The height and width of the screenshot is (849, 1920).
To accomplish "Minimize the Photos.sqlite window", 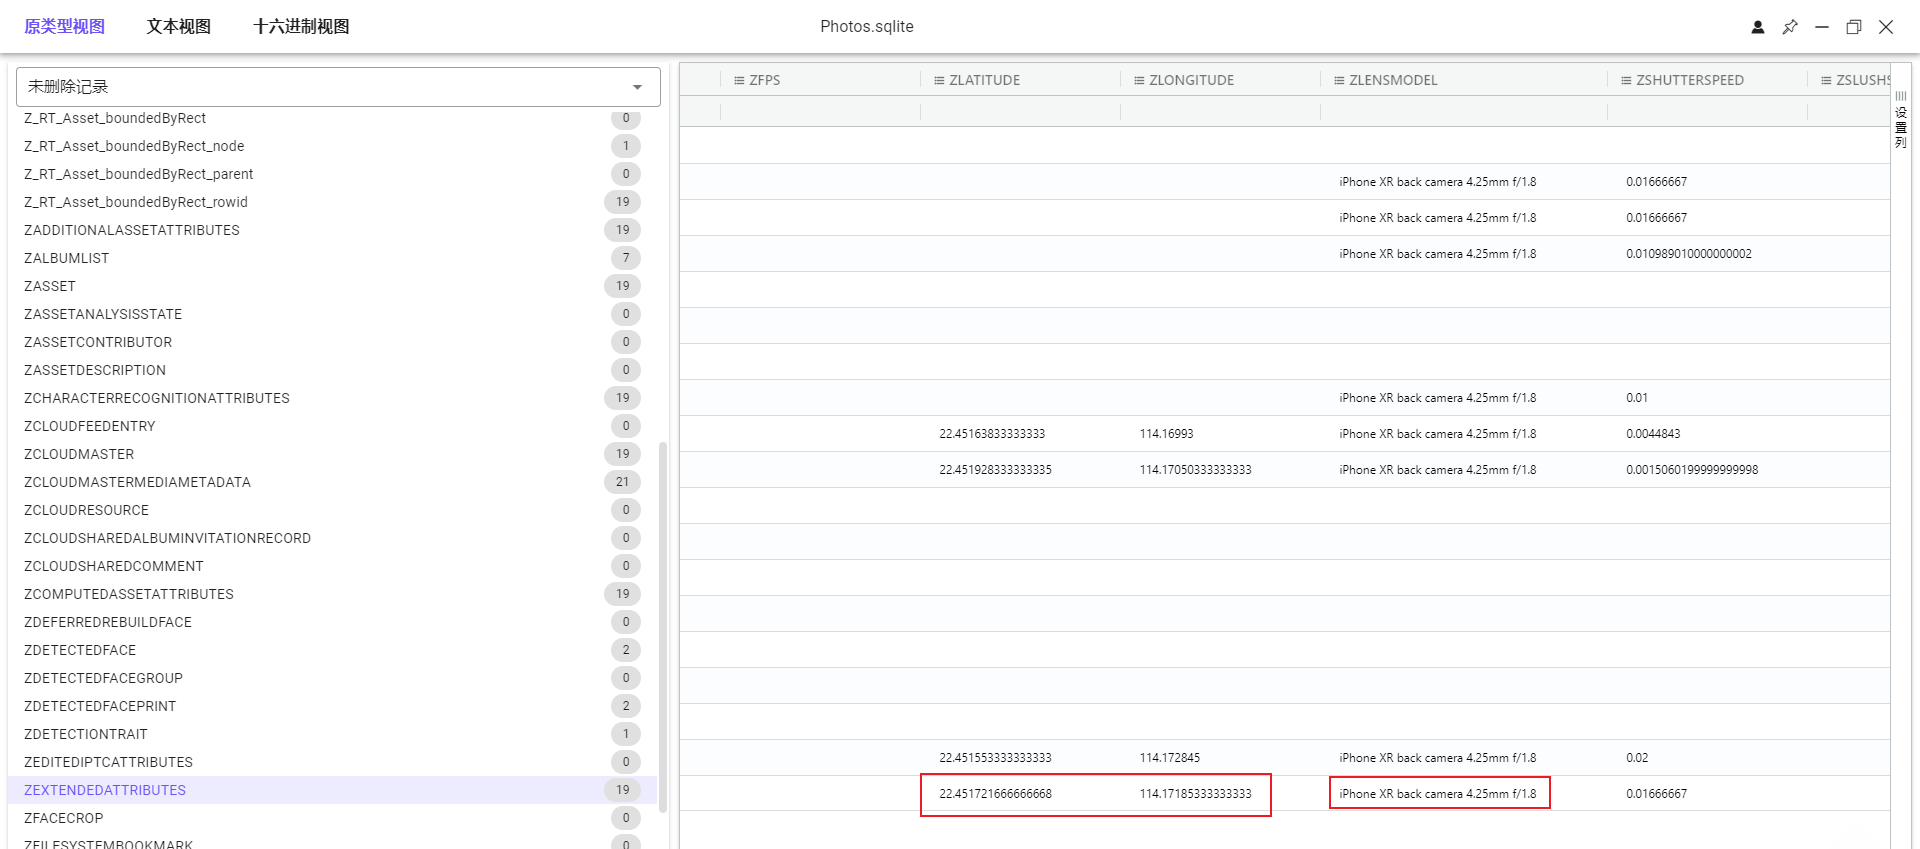I will pyautogui.click(x=1822, y=27).
